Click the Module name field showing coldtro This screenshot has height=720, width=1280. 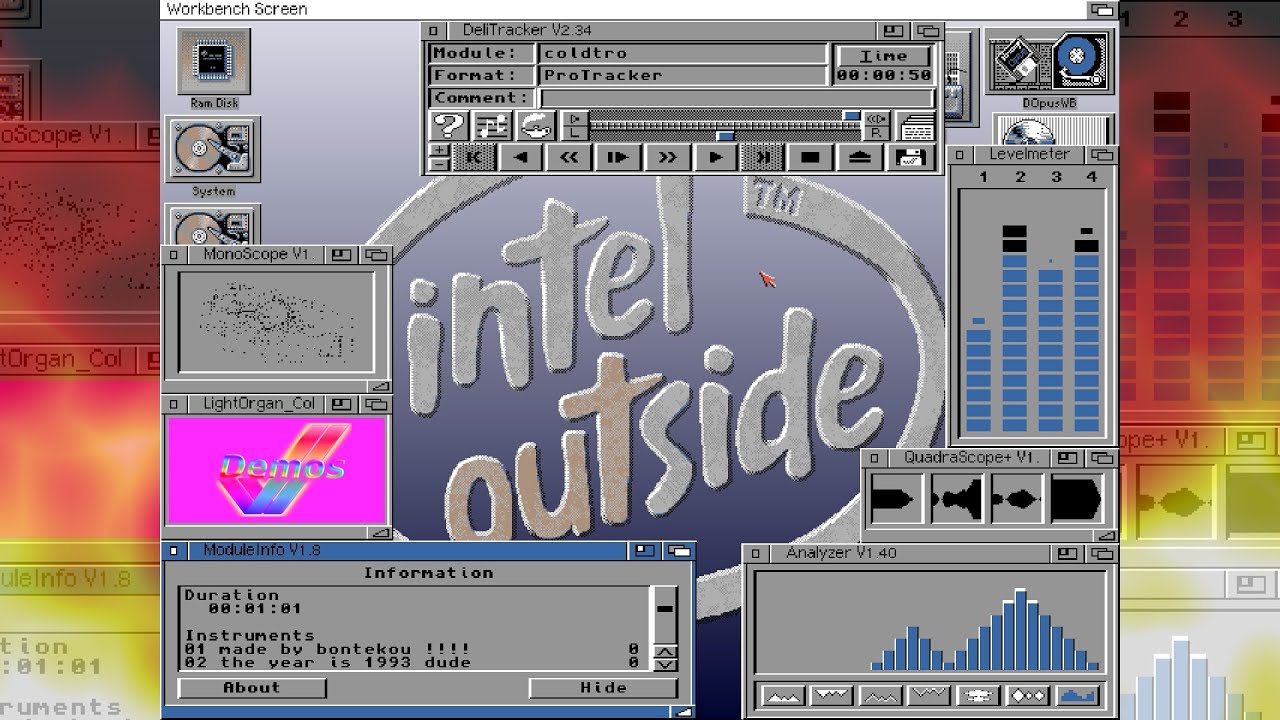tap(683, 53)
